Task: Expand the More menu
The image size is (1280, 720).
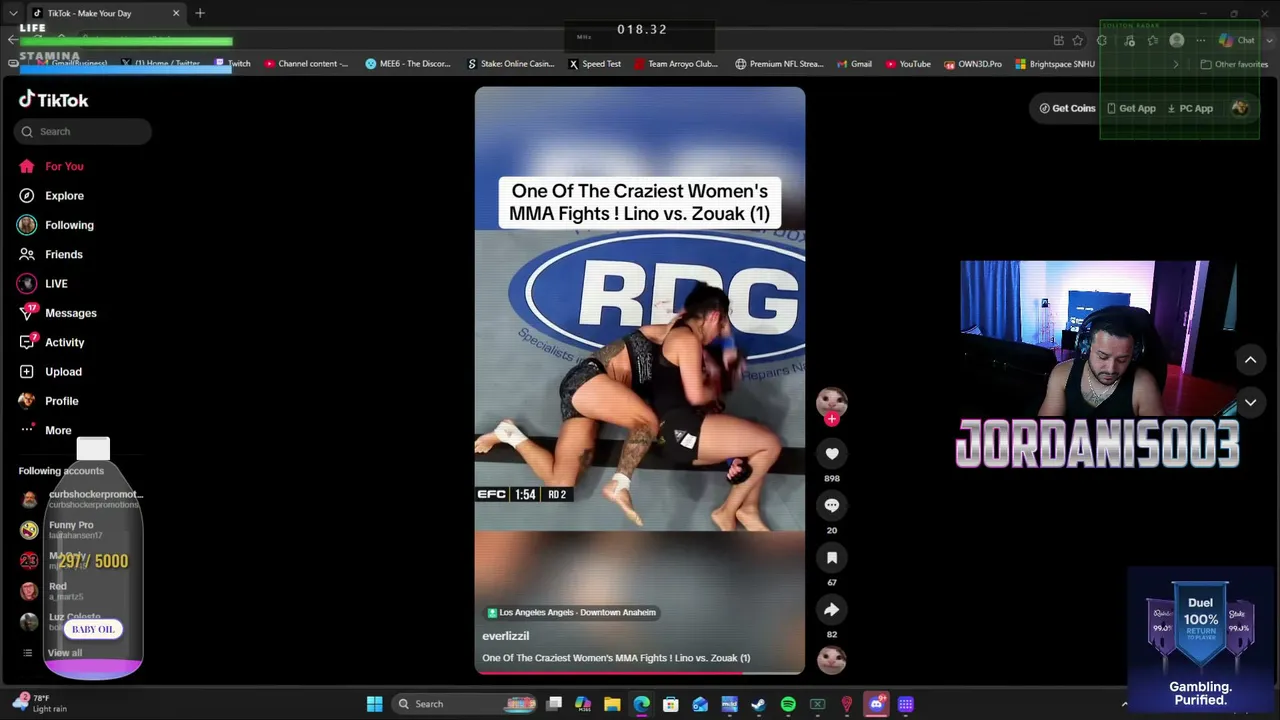Action: (45, 430)
